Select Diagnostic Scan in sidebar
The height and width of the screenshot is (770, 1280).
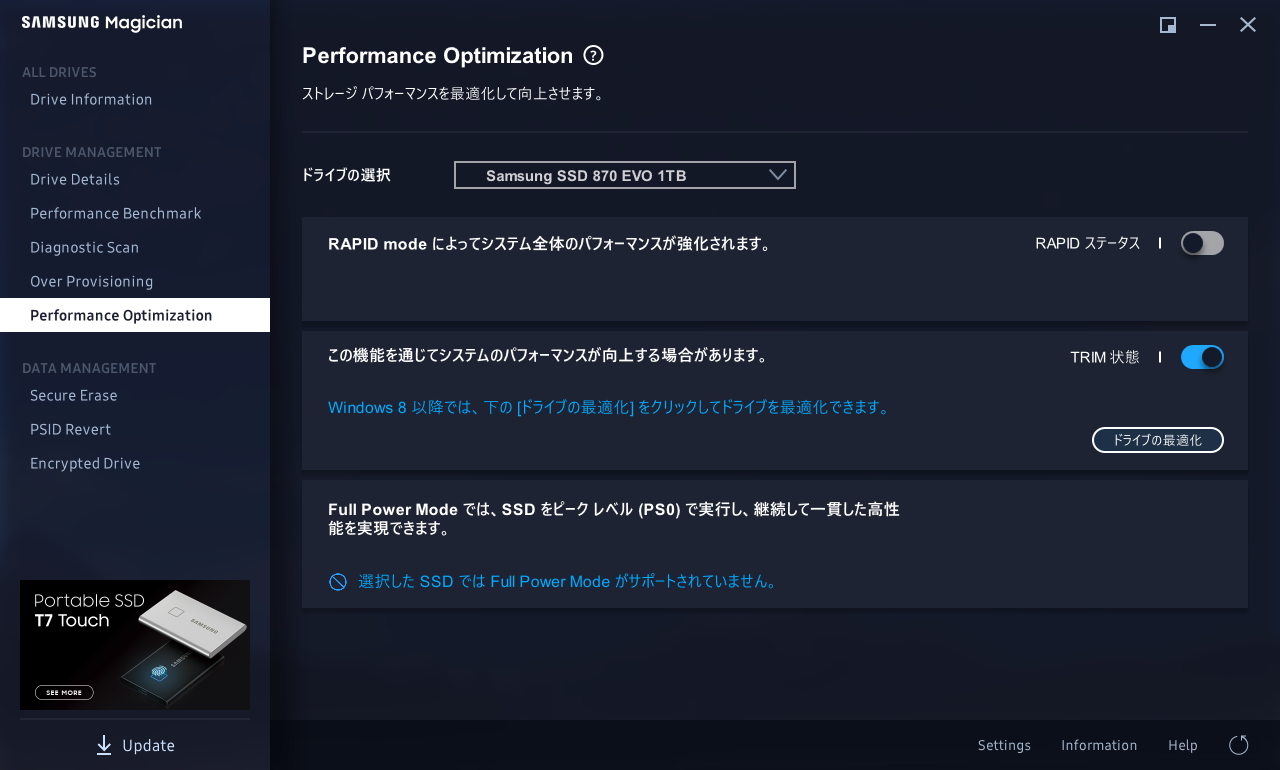click(x=85, y=247)
